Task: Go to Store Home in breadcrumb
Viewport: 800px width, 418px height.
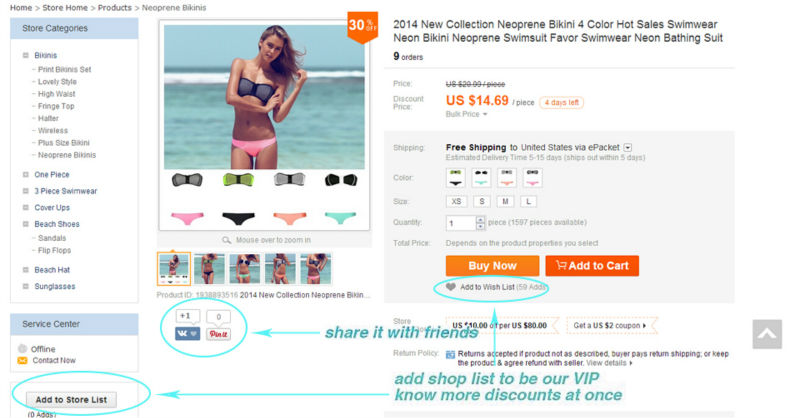Action: click(65, 8)
